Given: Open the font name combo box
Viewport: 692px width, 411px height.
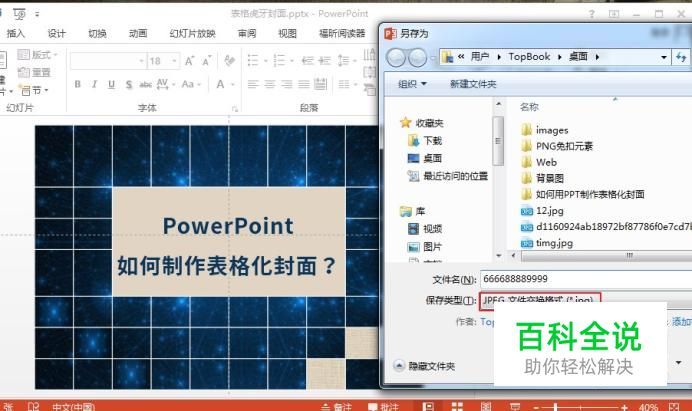Looking at the screenshot, I should point(108,61).
